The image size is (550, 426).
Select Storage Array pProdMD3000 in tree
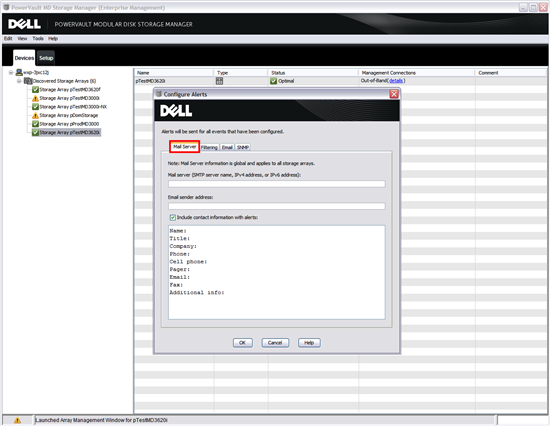click(69, 124)
